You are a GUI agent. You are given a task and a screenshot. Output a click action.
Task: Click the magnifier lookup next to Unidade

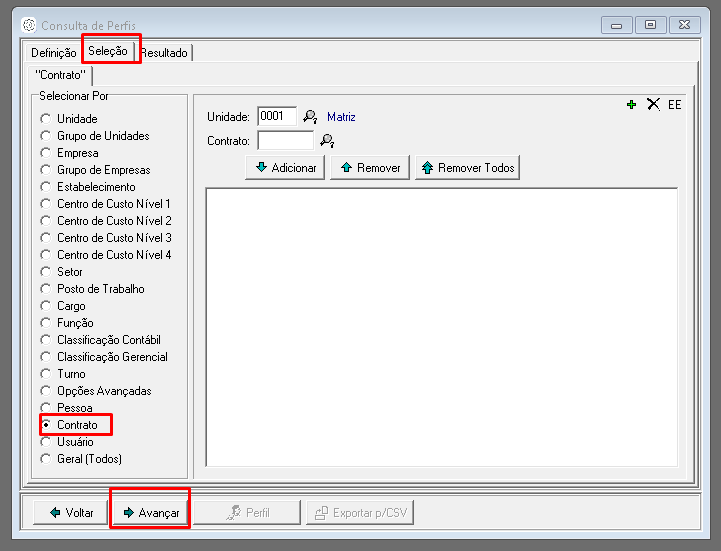[310, 117]
